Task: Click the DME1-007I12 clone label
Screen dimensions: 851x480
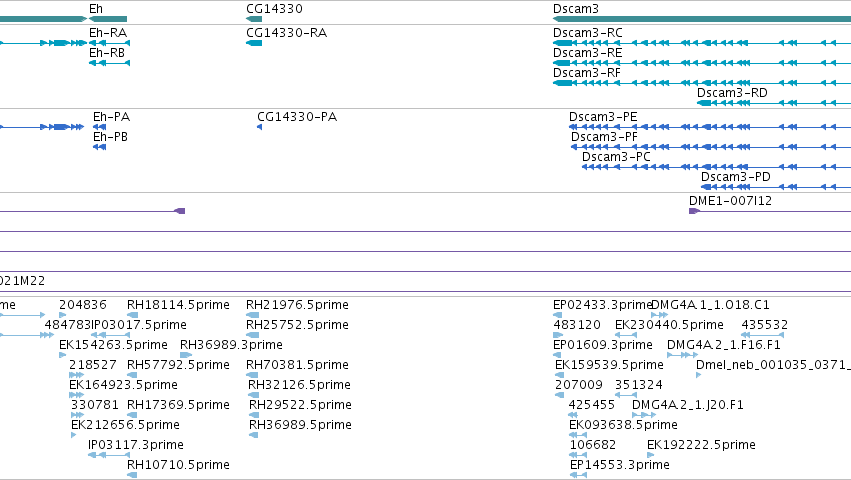Action: (x=730, y=201)
